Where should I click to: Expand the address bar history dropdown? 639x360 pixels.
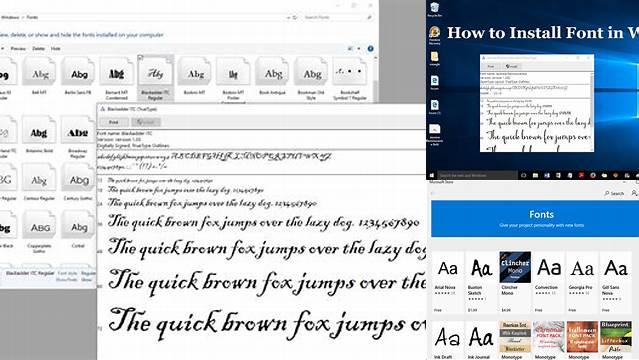pos(288,18)
